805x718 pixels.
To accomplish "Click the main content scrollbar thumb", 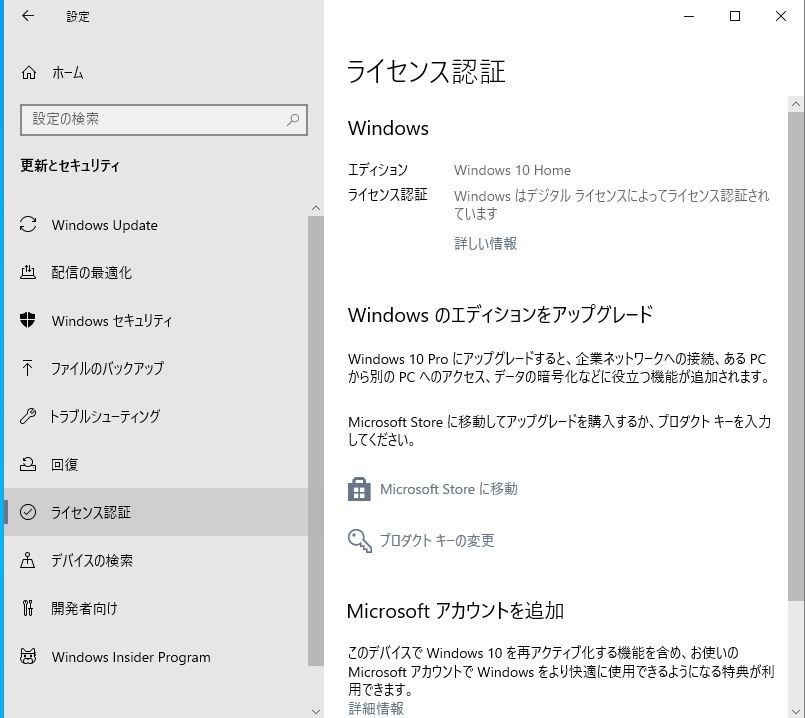I will tap(796, 355).
